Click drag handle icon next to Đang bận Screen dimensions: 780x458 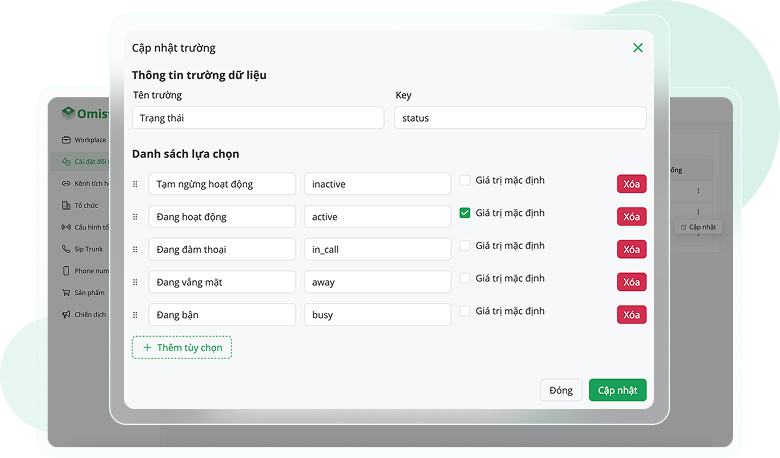coord(136,315)
